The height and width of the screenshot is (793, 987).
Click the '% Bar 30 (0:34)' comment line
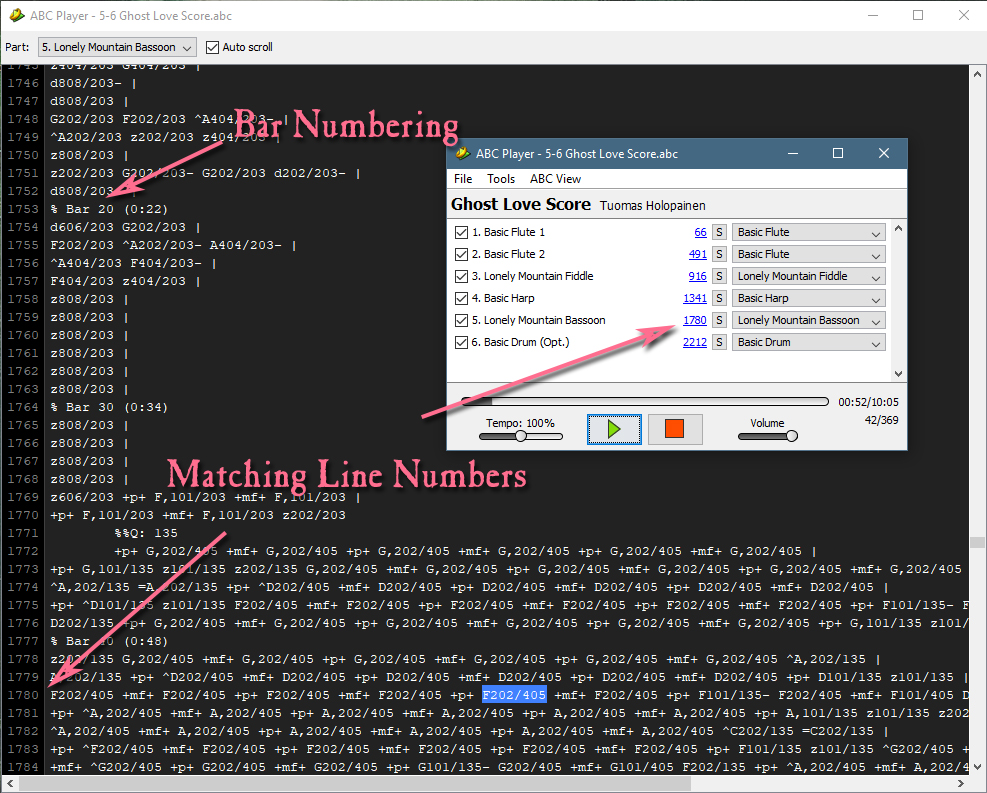coord(109,407)
